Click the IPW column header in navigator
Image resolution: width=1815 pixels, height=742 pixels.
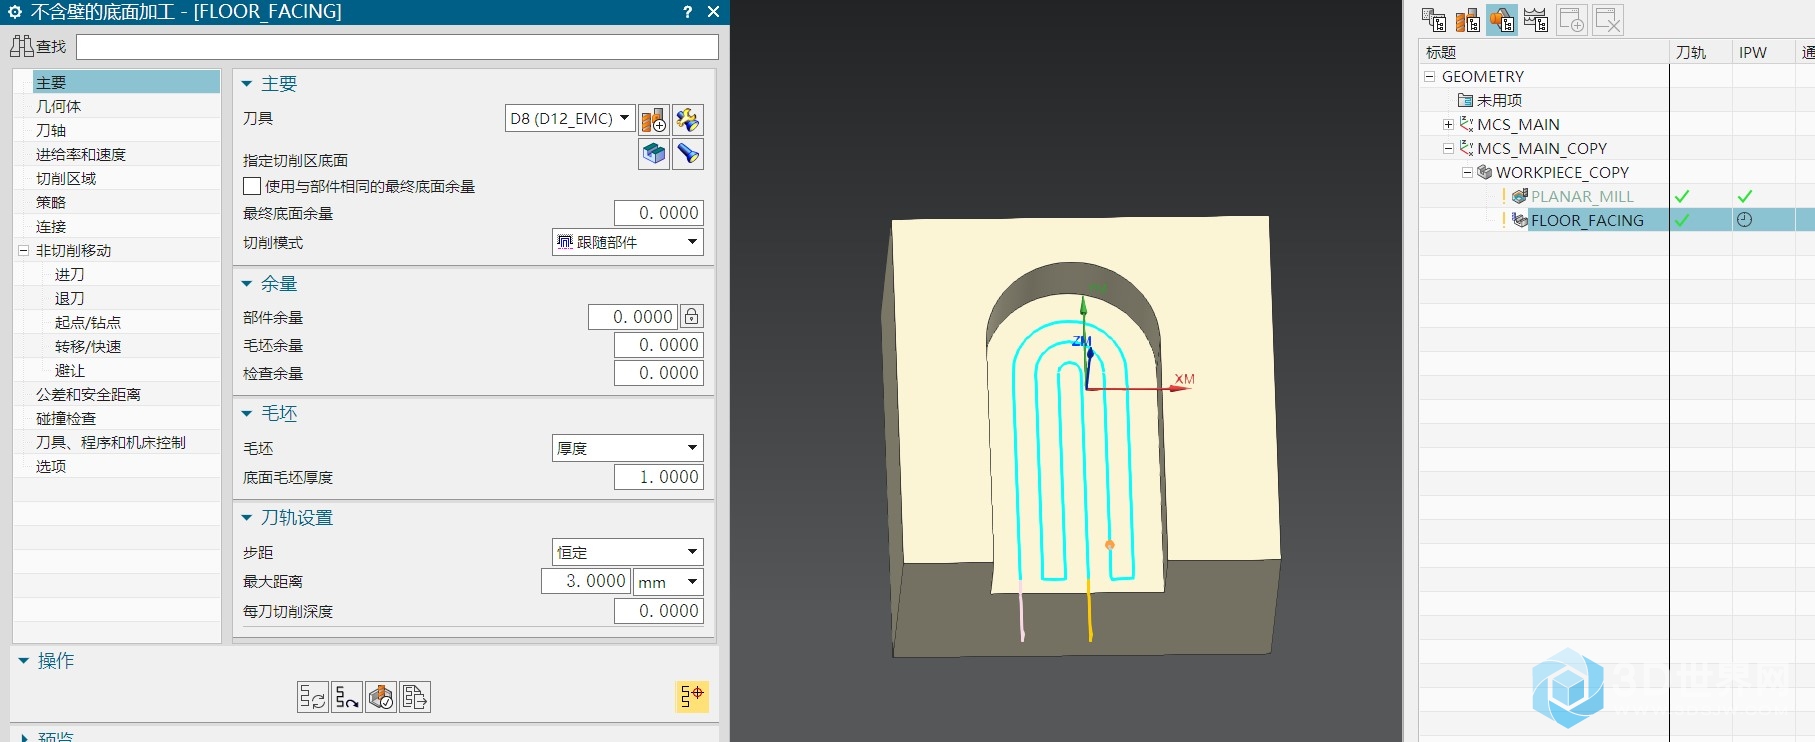(1764, 52)
